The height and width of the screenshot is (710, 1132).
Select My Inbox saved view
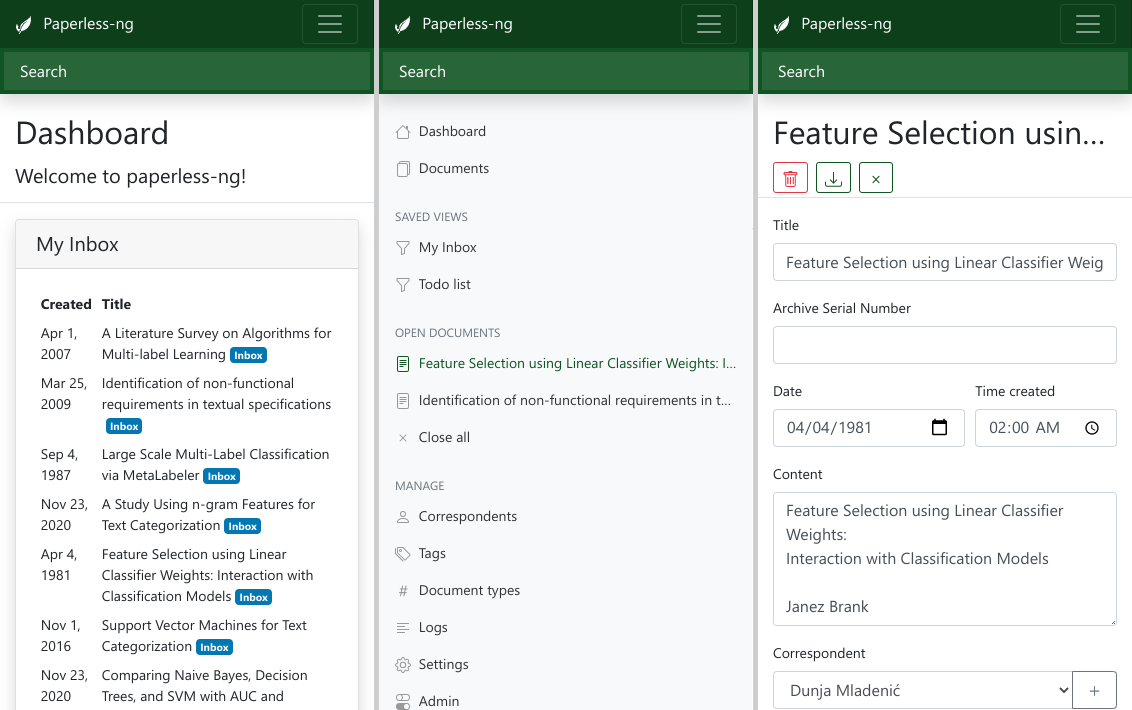(x=447, y=247)
